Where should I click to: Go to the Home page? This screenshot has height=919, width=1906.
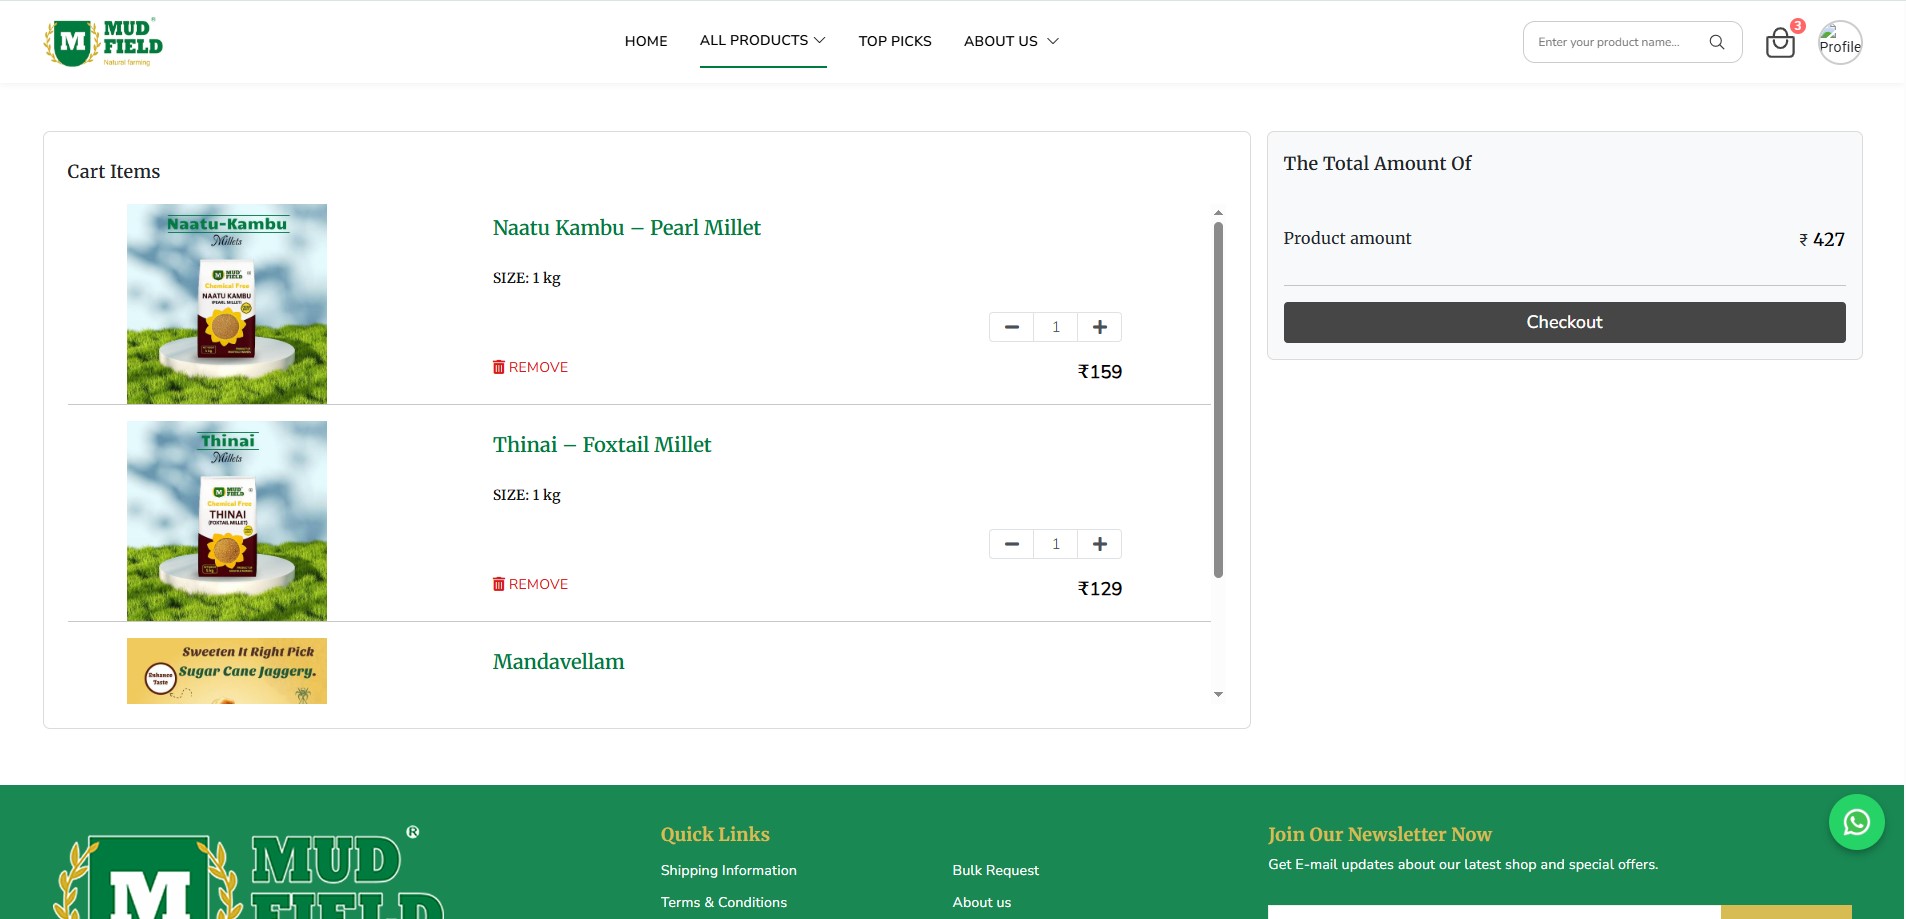pyautogui.click(x=646, y=41)
